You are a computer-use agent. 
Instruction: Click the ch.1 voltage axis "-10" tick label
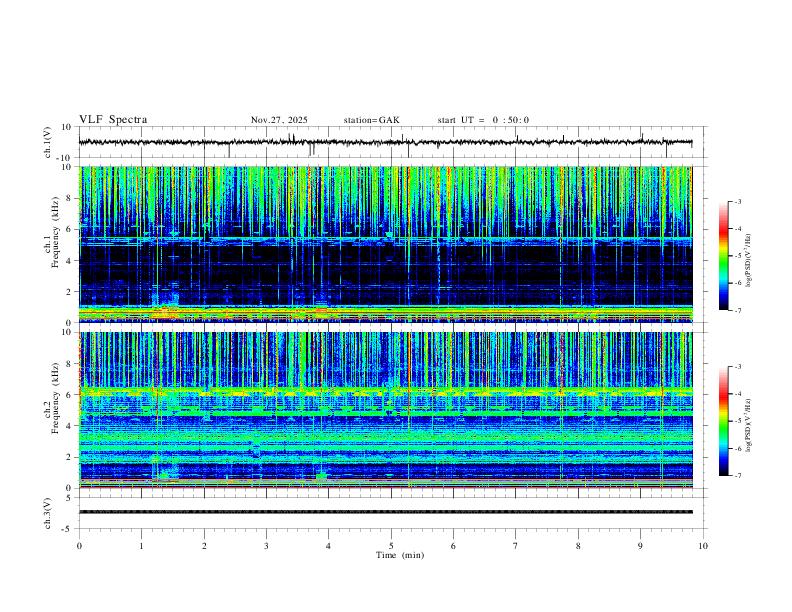[66, 158]
